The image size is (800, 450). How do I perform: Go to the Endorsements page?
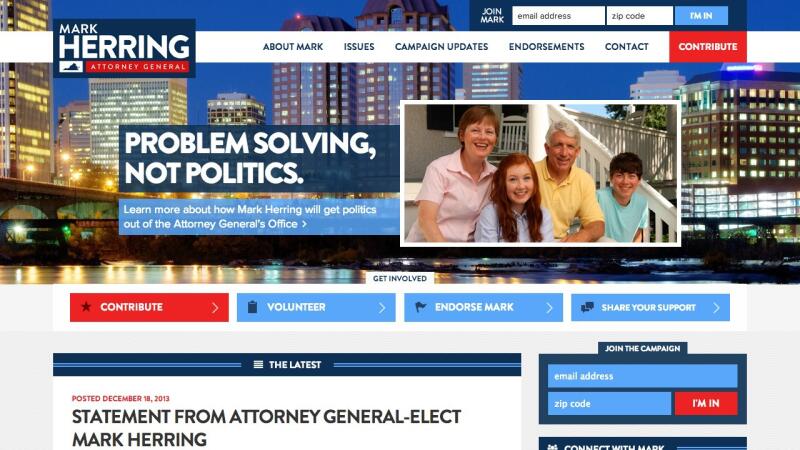pos(546,46)
